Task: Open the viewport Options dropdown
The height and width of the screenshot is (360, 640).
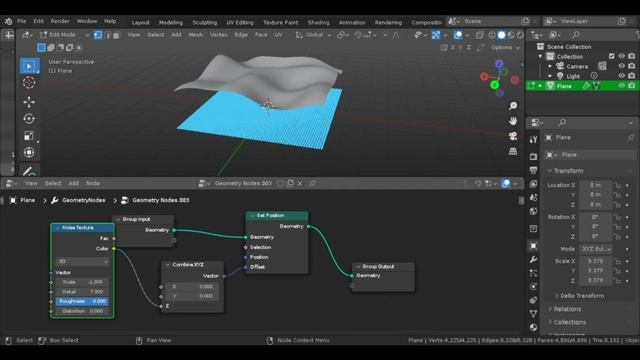Action: pos(505,48)
